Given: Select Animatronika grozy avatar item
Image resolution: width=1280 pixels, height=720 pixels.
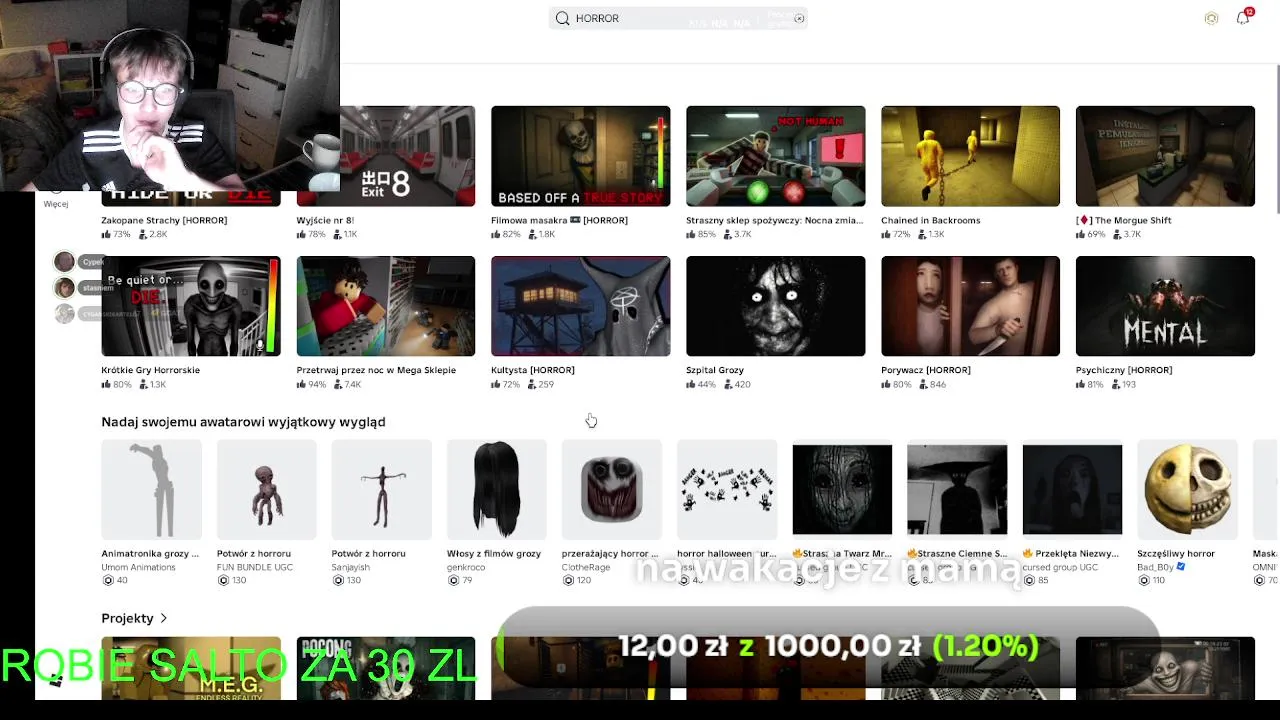Looking at the screenshot, I should coord(151,490).
